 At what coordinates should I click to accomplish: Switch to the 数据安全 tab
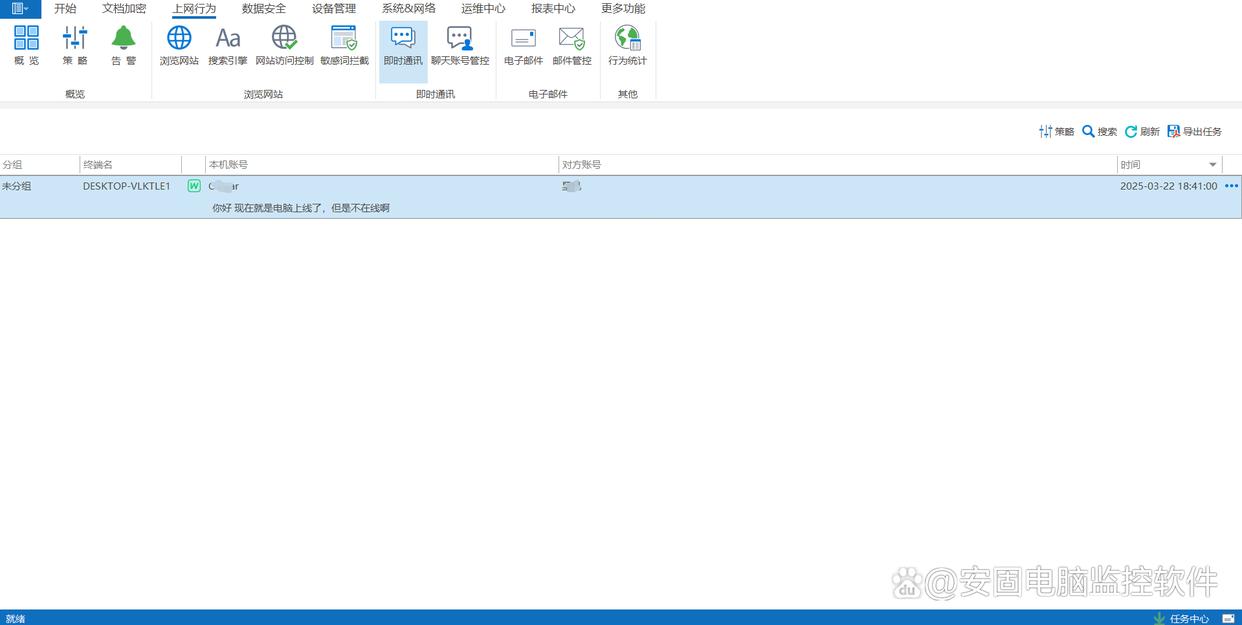point(264,9)
